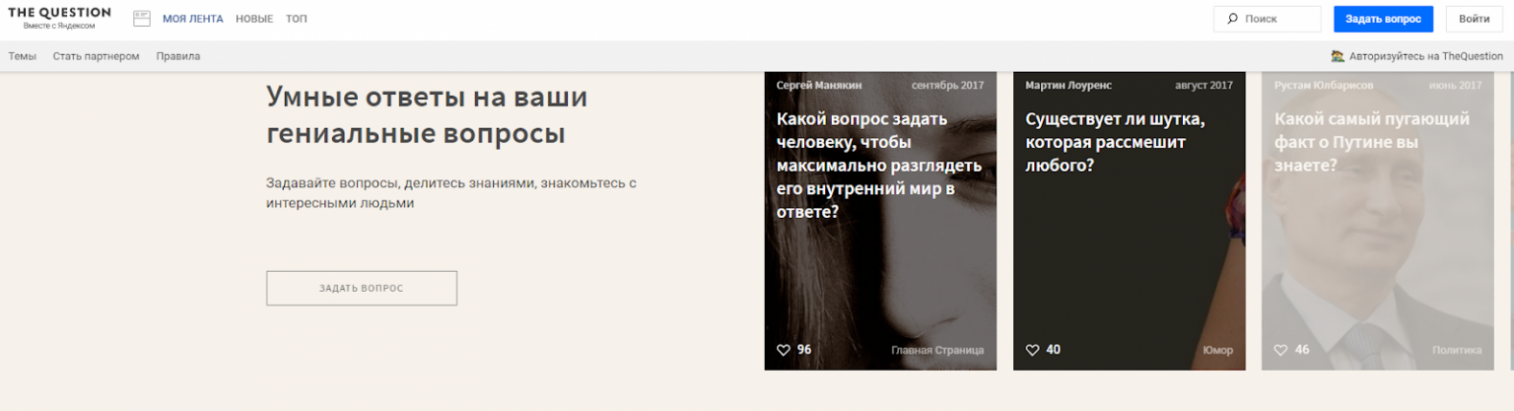Switch to Топ tab
1514x411 pixels.
(x=296, y=19)
